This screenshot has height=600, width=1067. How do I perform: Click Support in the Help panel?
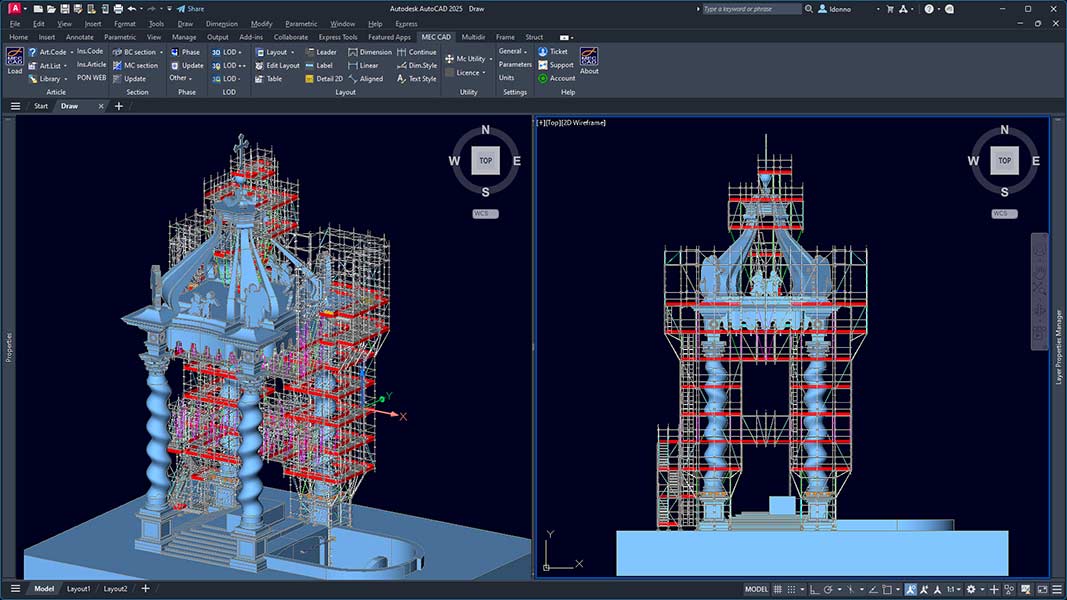[x=558, y=65]
